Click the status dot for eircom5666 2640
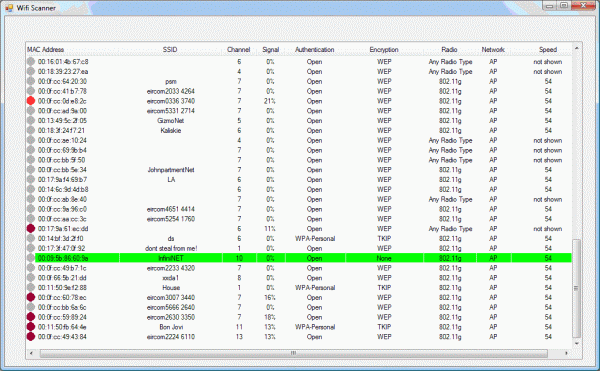Viewport: 600px width, 371px height. tap(31, 307)
